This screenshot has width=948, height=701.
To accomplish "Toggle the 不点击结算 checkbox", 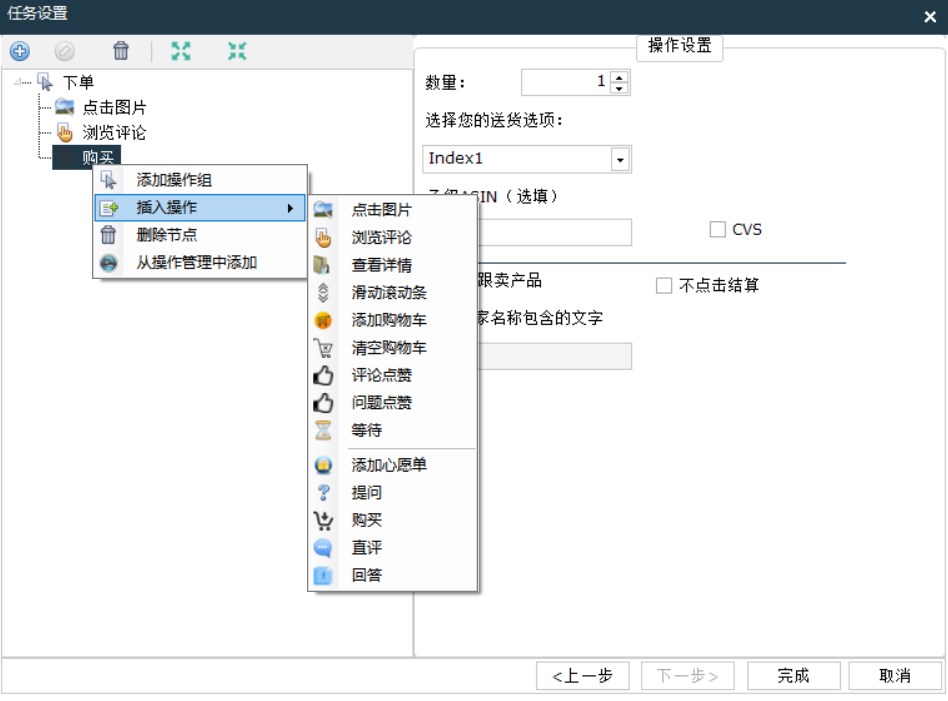I will [664, 285].
